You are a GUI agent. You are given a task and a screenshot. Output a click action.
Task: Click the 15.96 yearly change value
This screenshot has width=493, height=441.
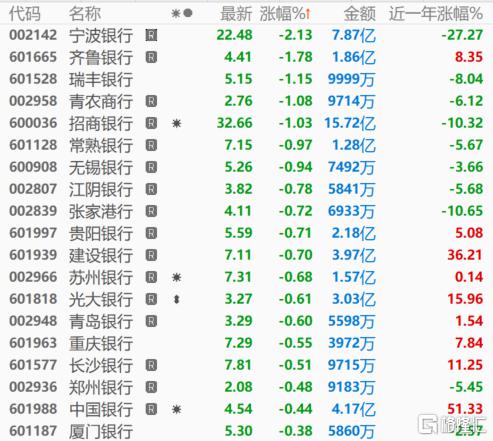[x=465, y=299]
